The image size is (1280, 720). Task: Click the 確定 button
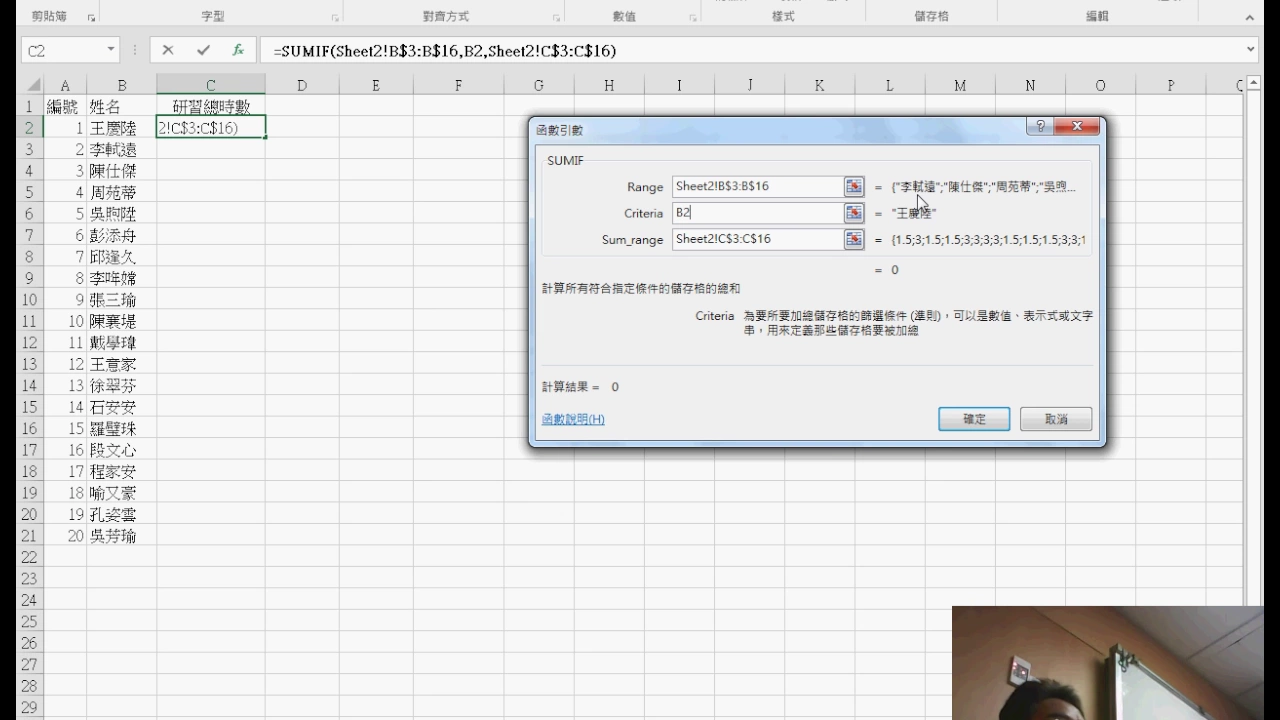[x=974, y=419]
